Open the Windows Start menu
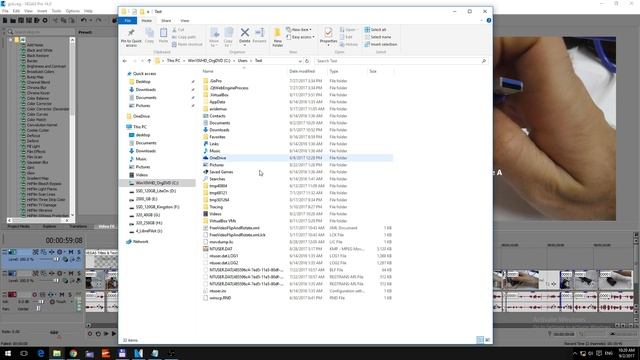 coord(8,353)
